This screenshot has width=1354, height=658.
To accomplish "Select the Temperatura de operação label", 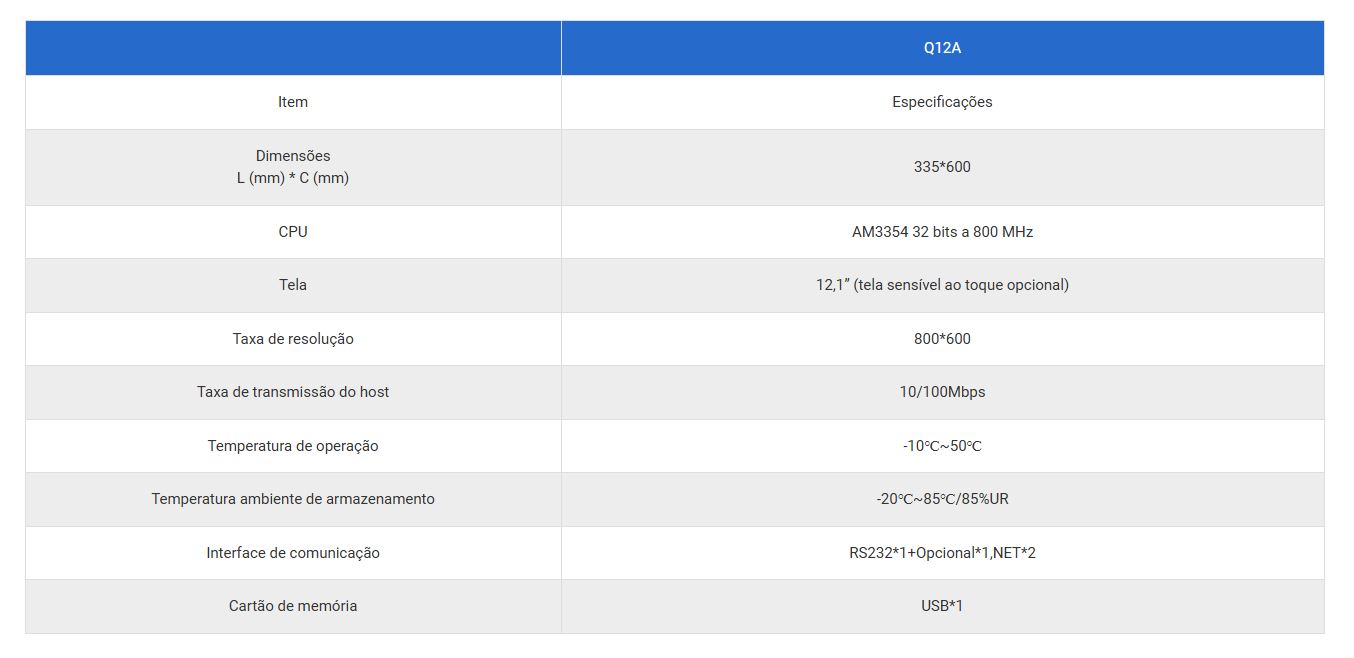I will point(293,446).
